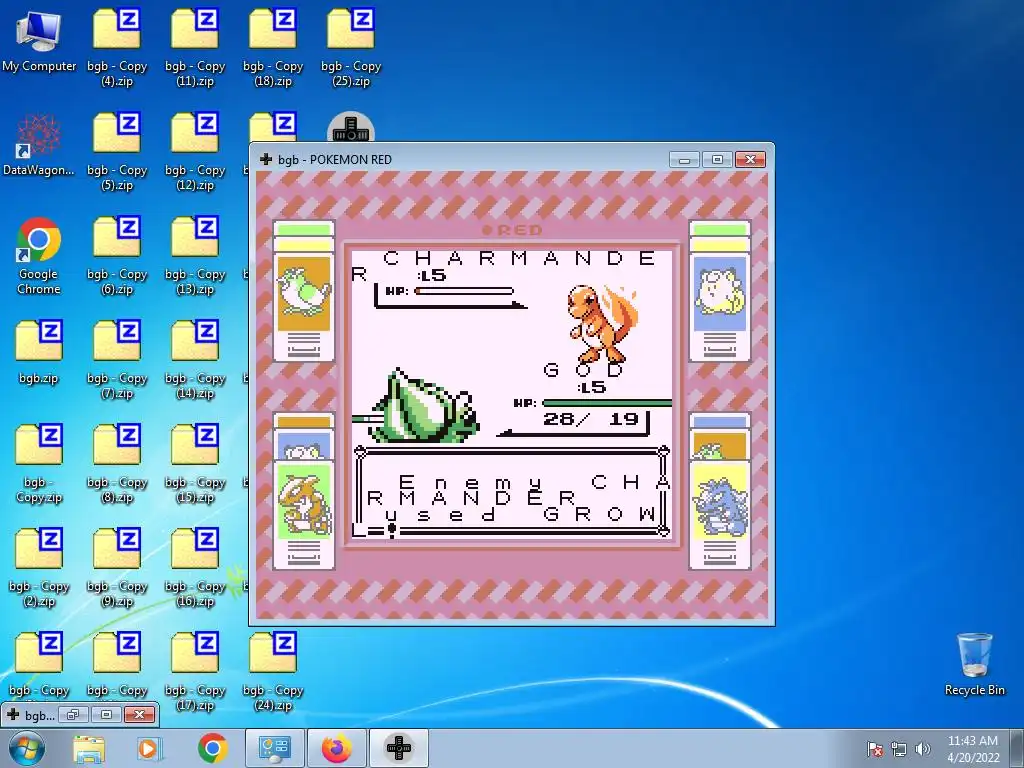
Task: Open the network status tray icon
Action: point(899,749)
